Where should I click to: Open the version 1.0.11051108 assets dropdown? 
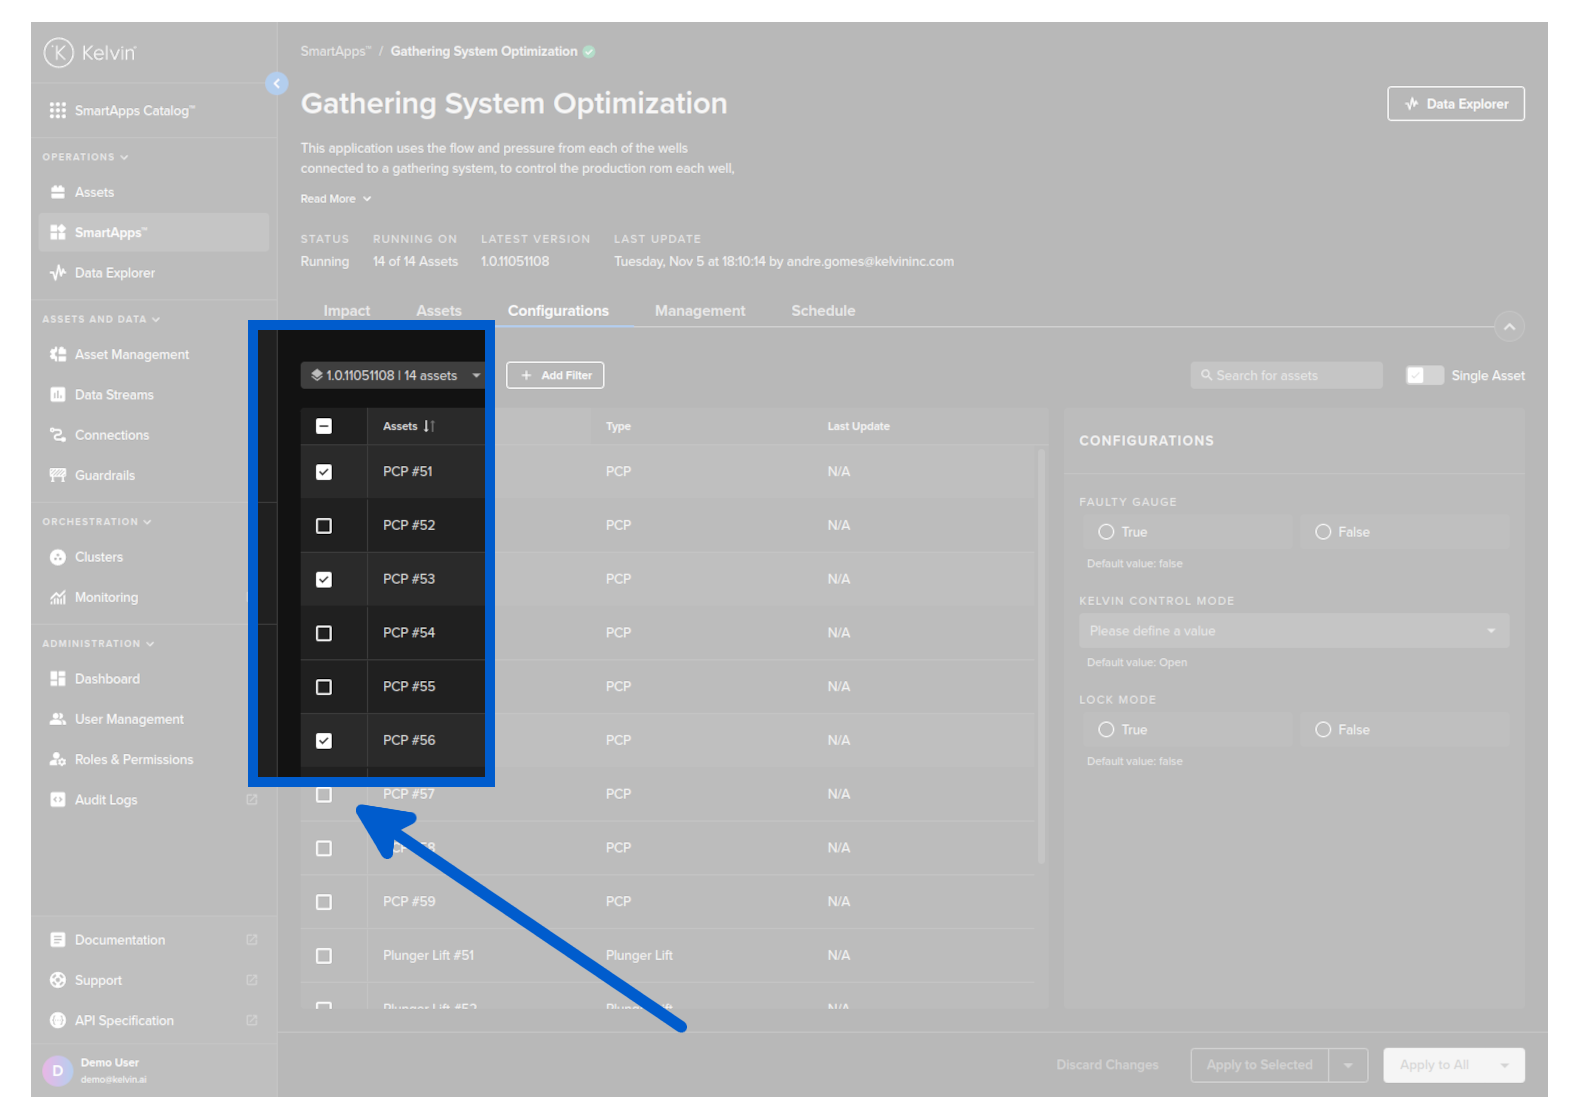click(393, 376)
